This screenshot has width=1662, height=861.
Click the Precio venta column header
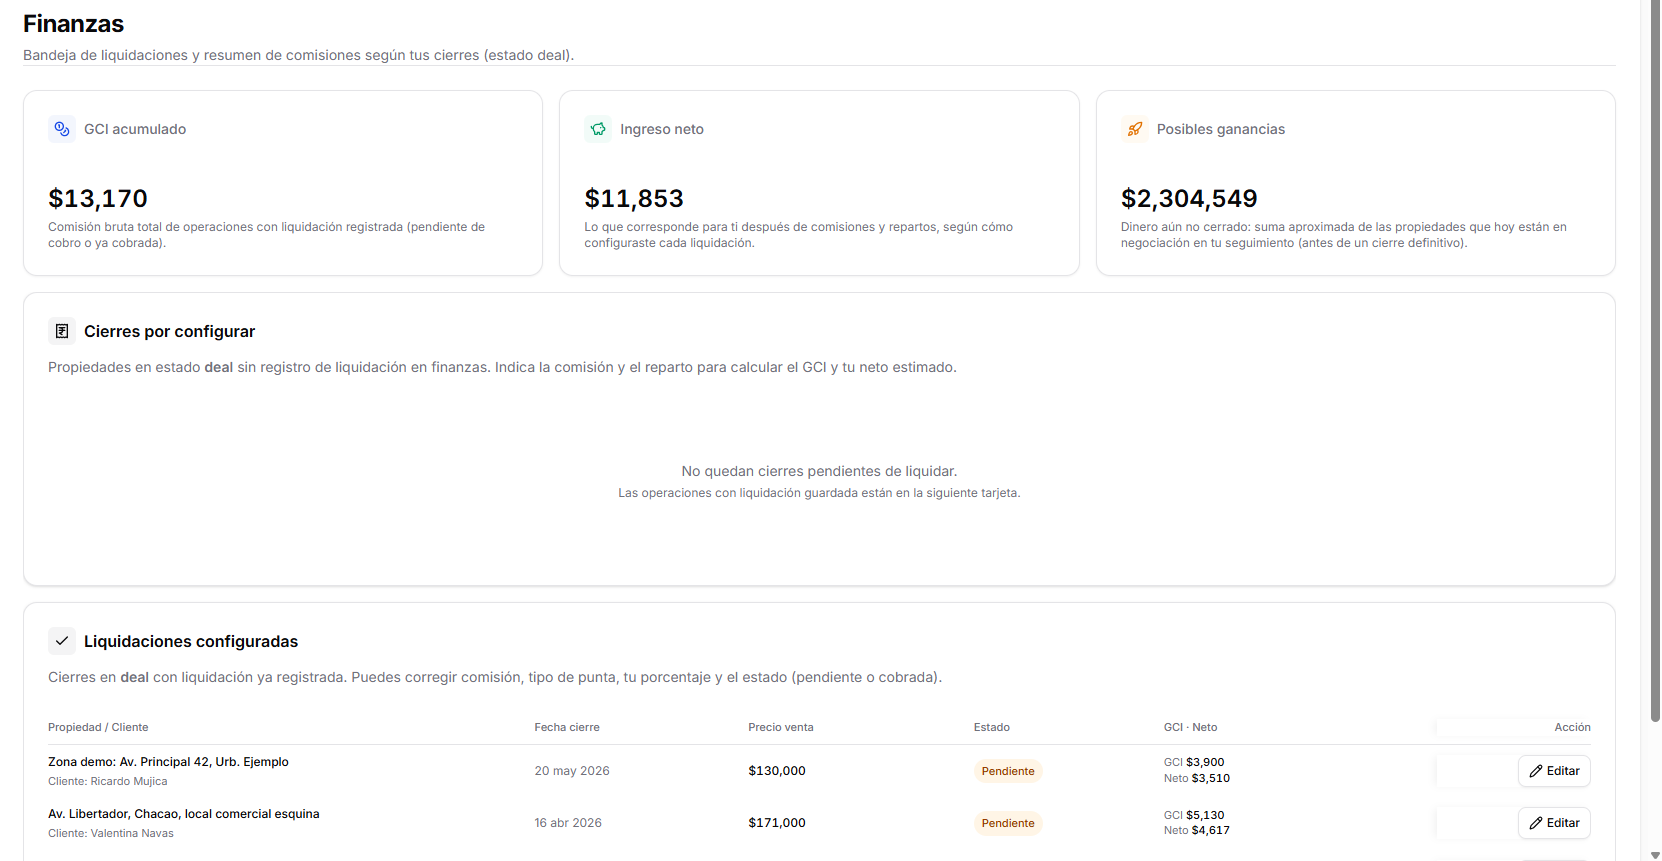[x=781, y=727]
